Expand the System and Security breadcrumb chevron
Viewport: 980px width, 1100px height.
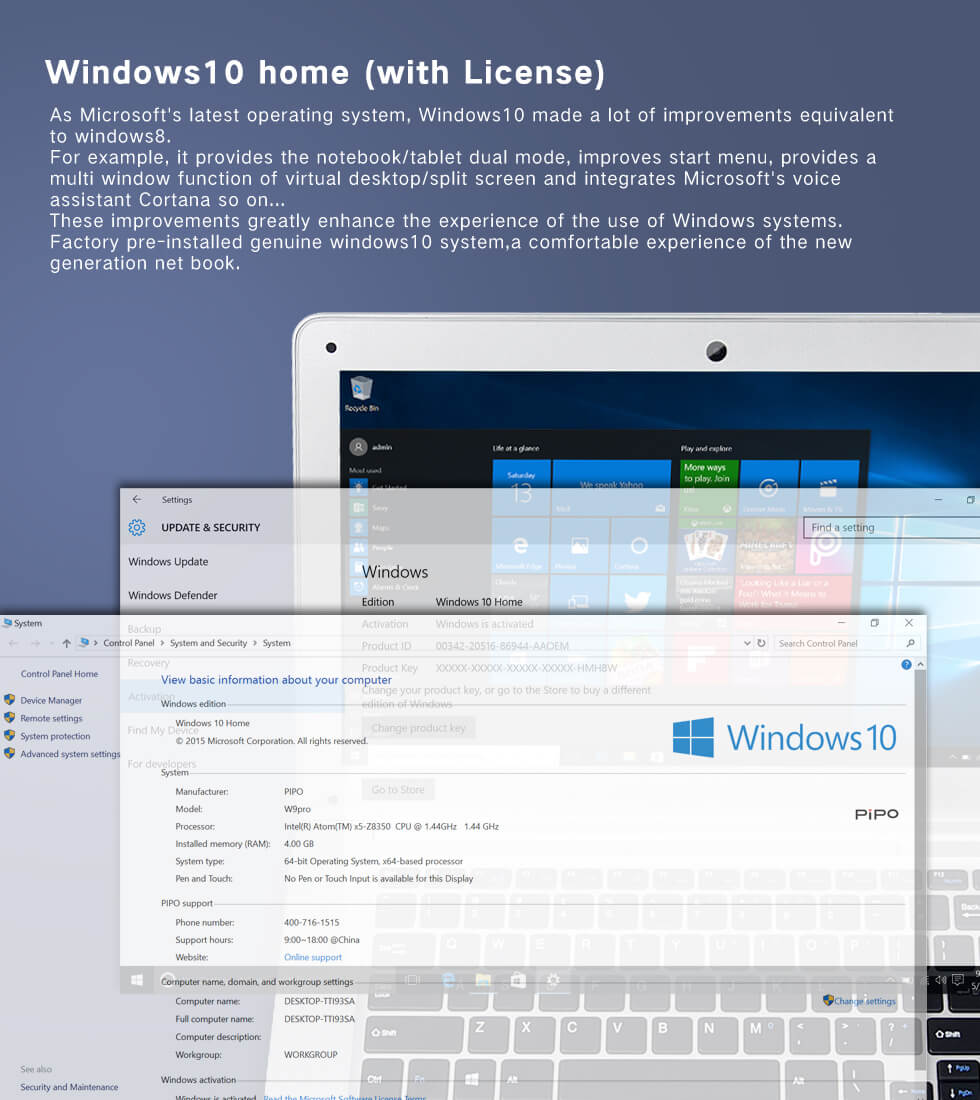pyautogui.click(x=255, y=643)
